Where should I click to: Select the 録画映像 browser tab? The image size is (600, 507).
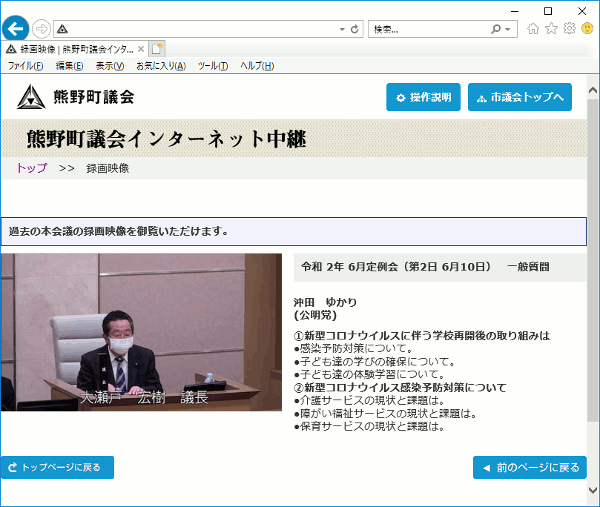point(75,49)
